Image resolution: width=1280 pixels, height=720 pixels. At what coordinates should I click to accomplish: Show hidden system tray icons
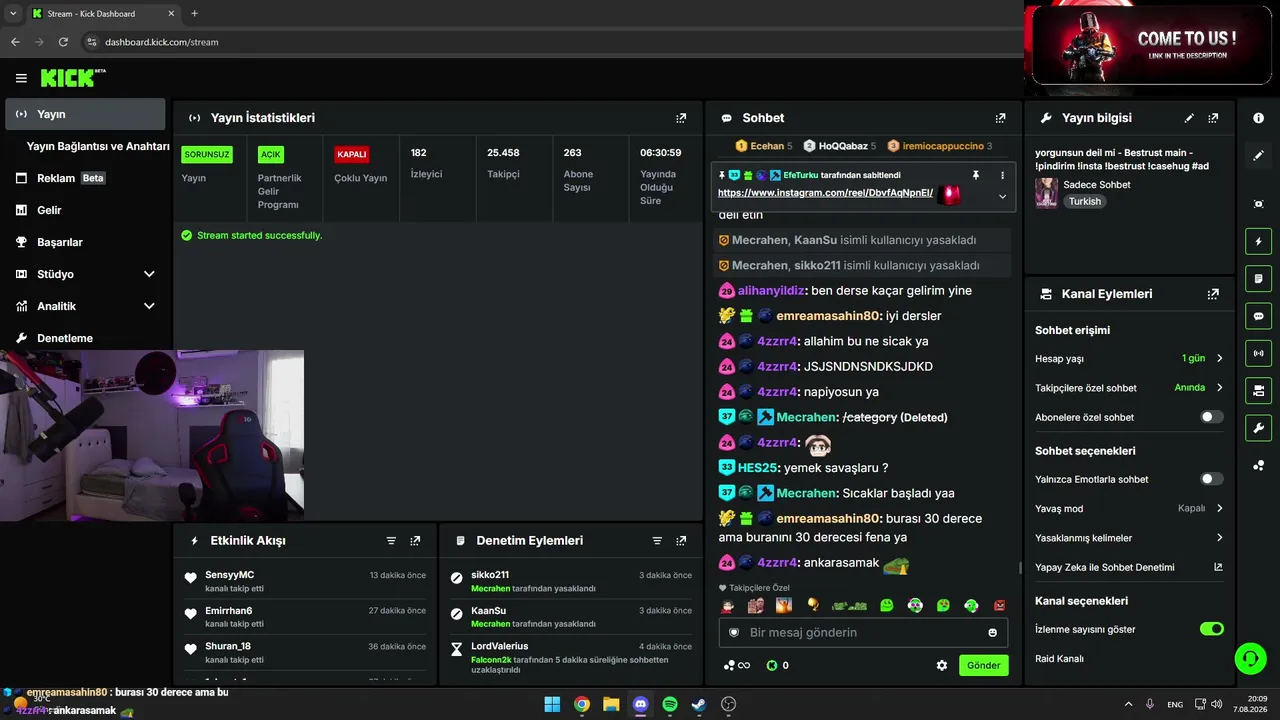[x=1128, y=704]
